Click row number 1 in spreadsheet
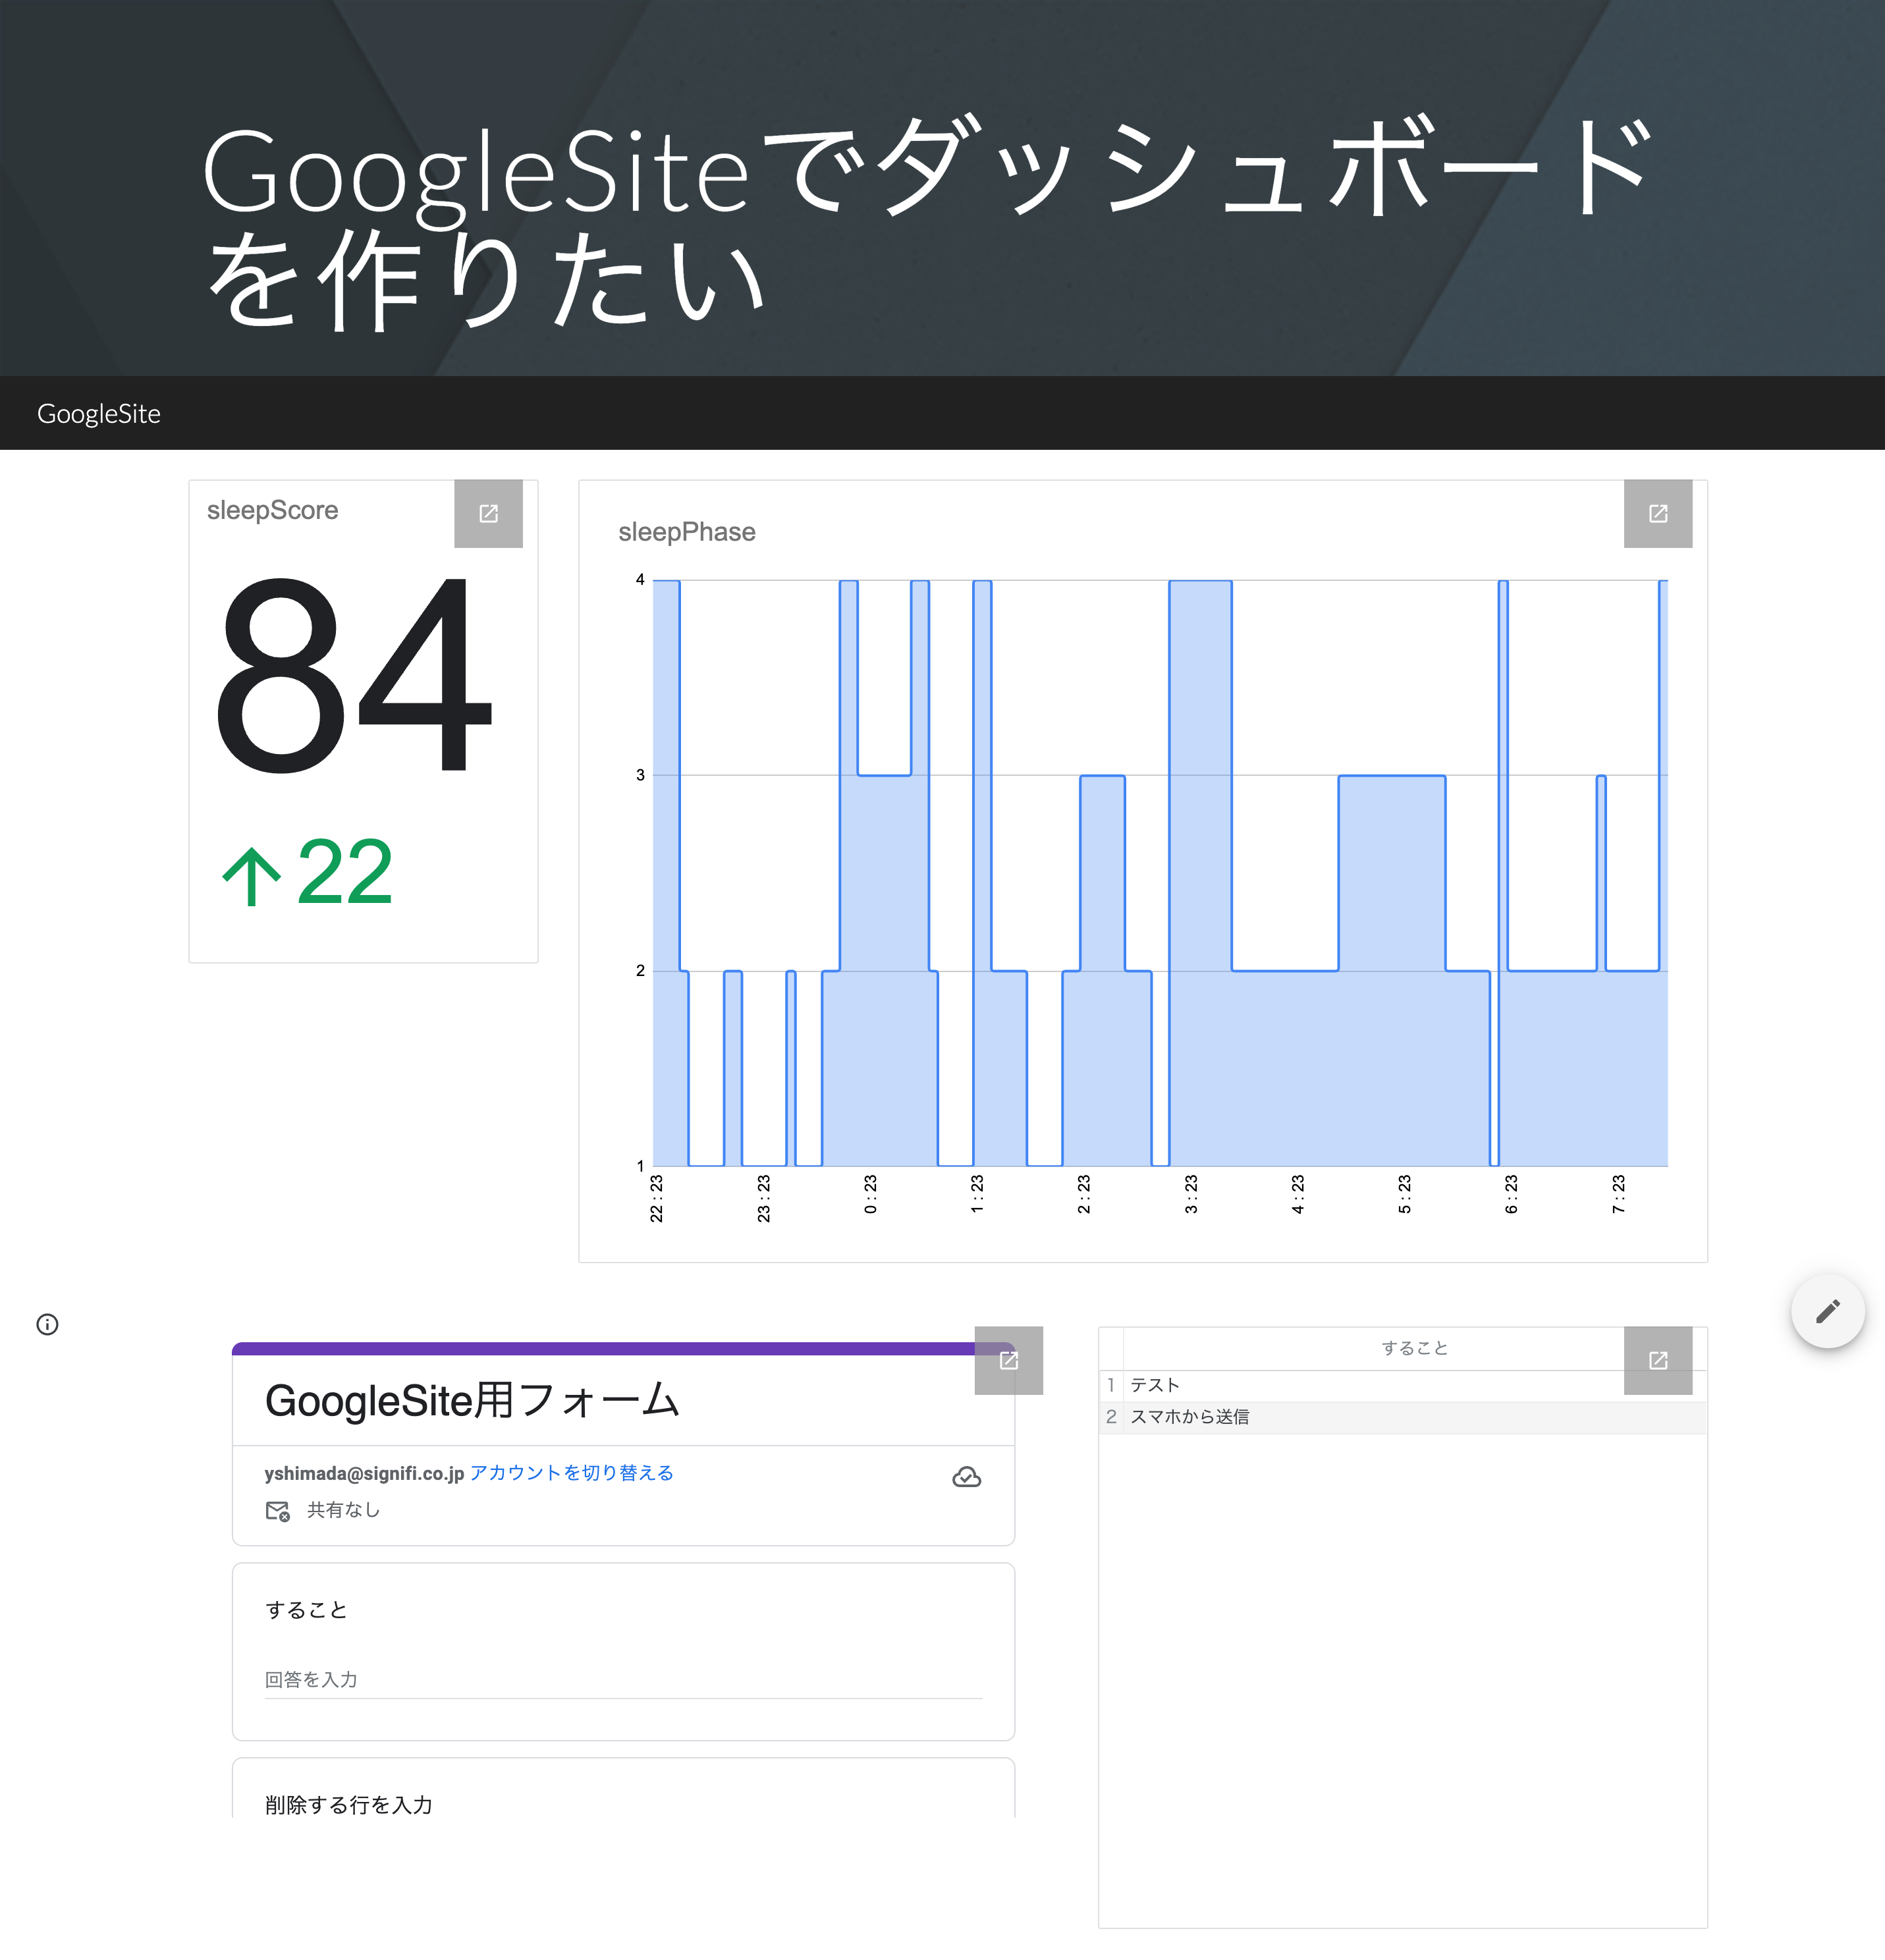1885x1960 pixels. coord(1110,1385)
